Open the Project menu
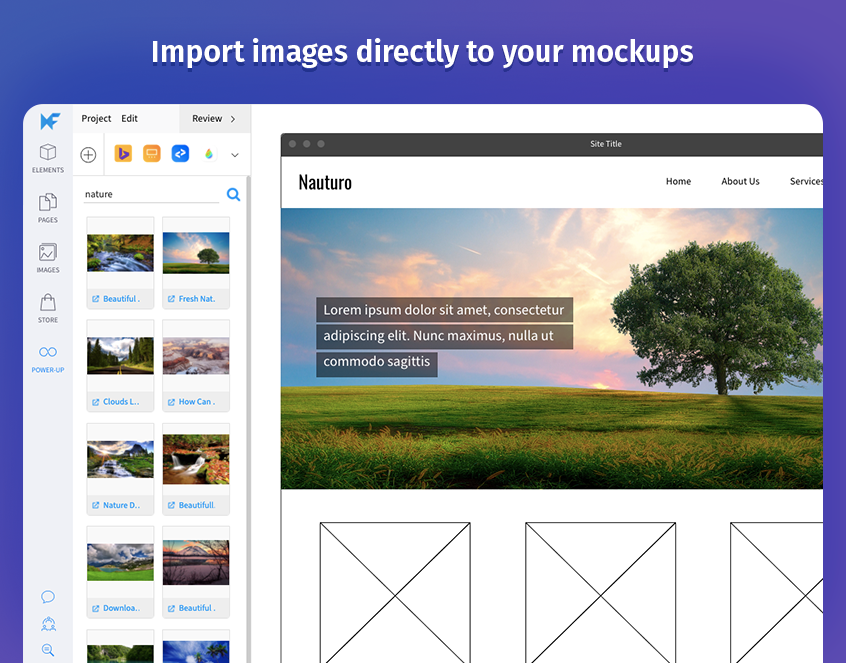The height and width of the screenshot is (663, 846). (x=96, y=118)
